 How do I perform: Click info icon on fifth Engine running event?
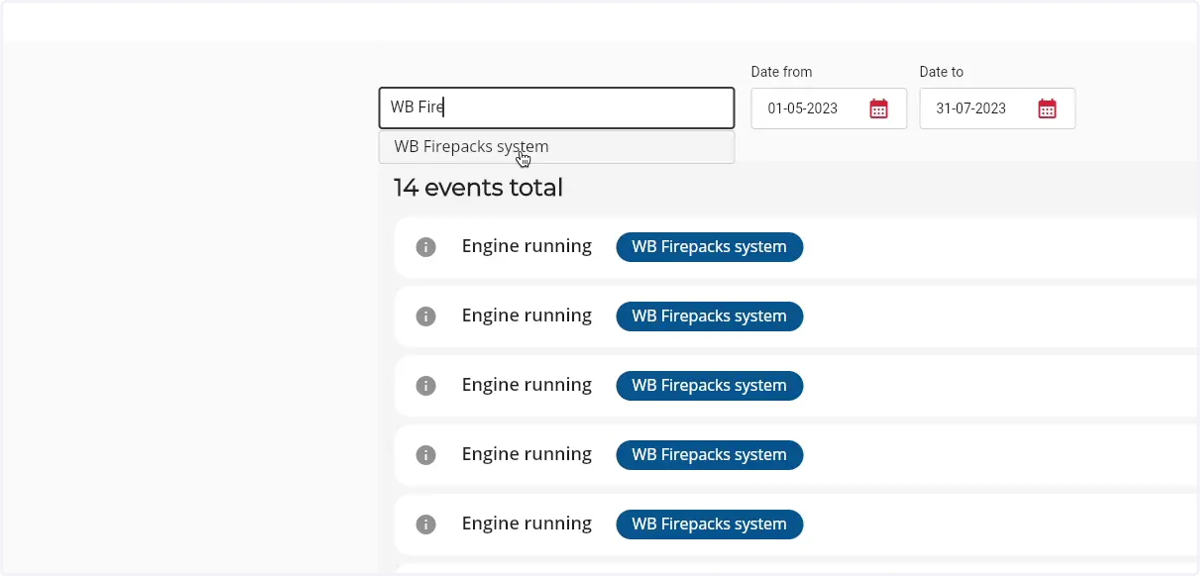[x=426, y=524]
